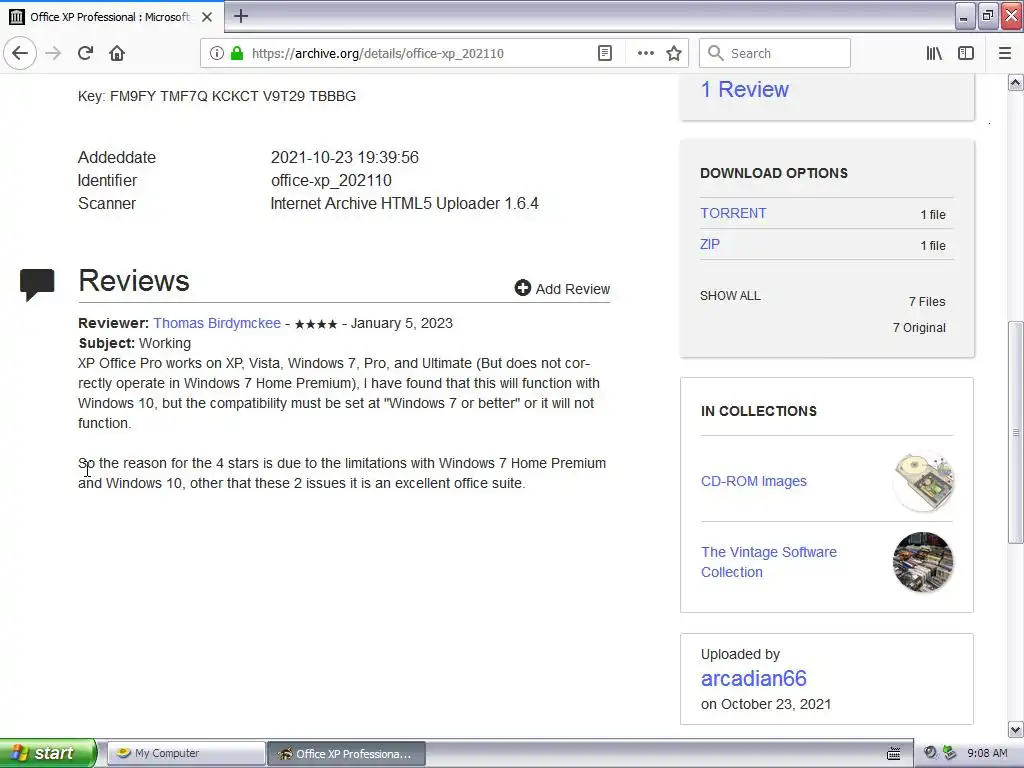Click the CD-ROM Images thumbnail
Image resolution: width=1024 pixels, height=768 pixels.
click(923, 481)
